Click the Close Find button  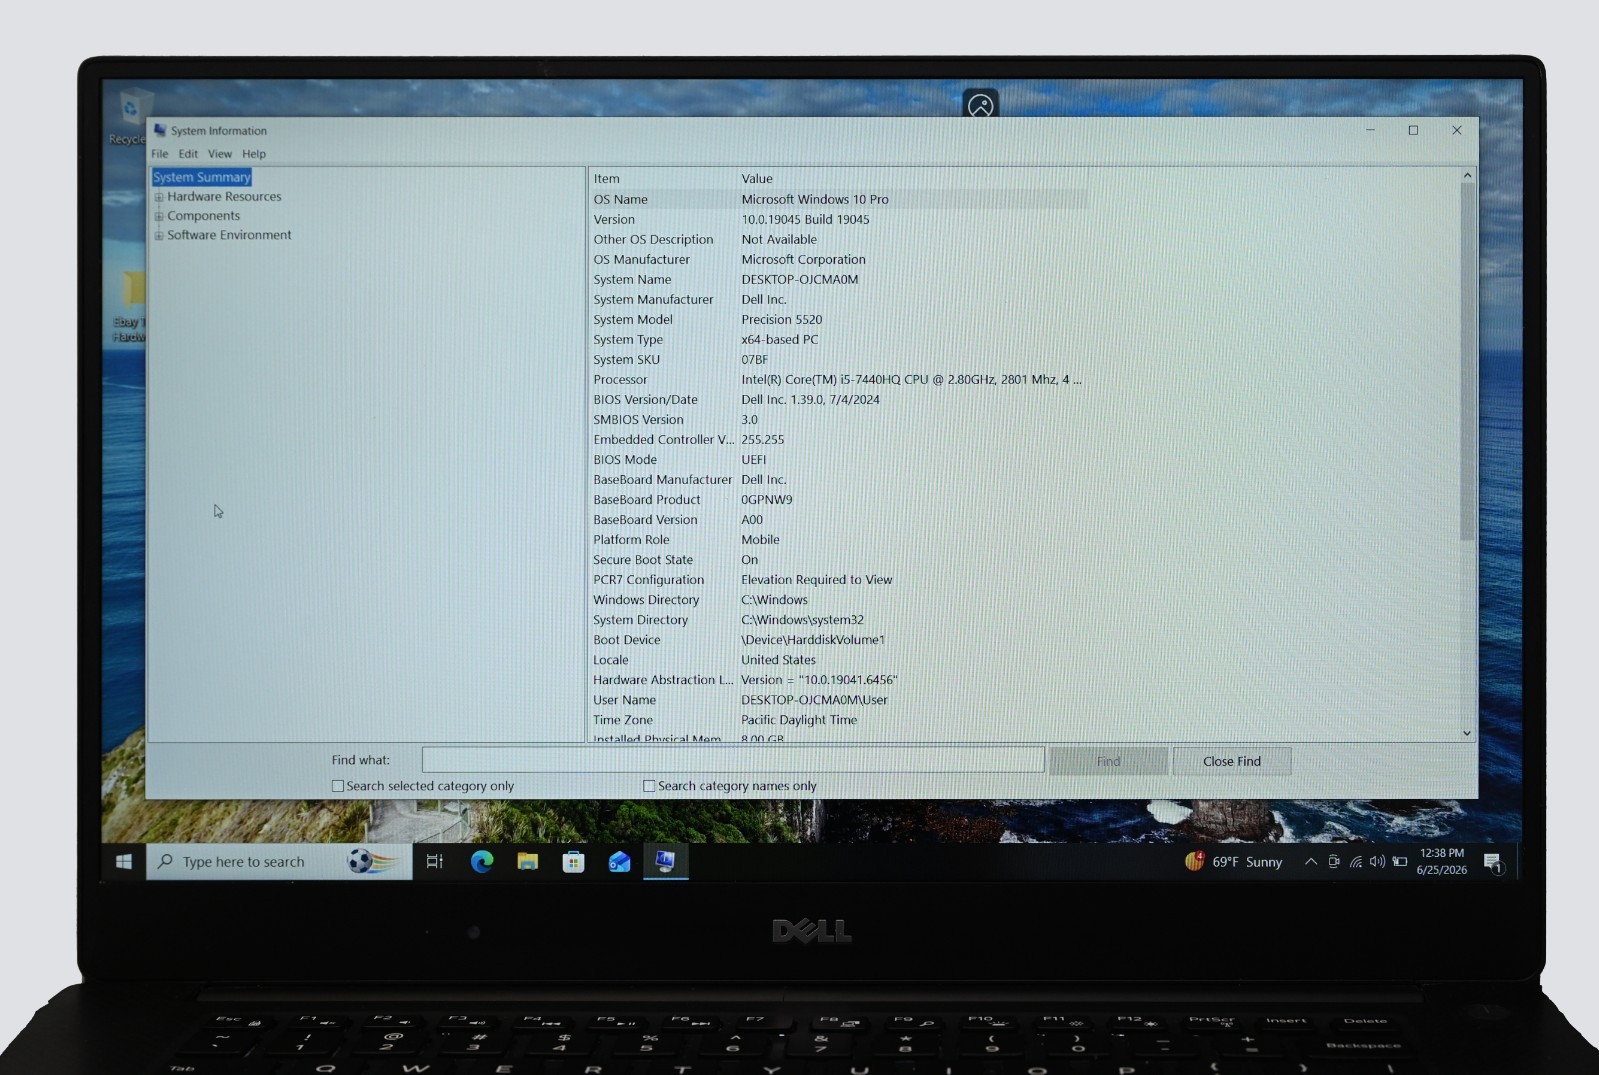tap(1232, 761)
